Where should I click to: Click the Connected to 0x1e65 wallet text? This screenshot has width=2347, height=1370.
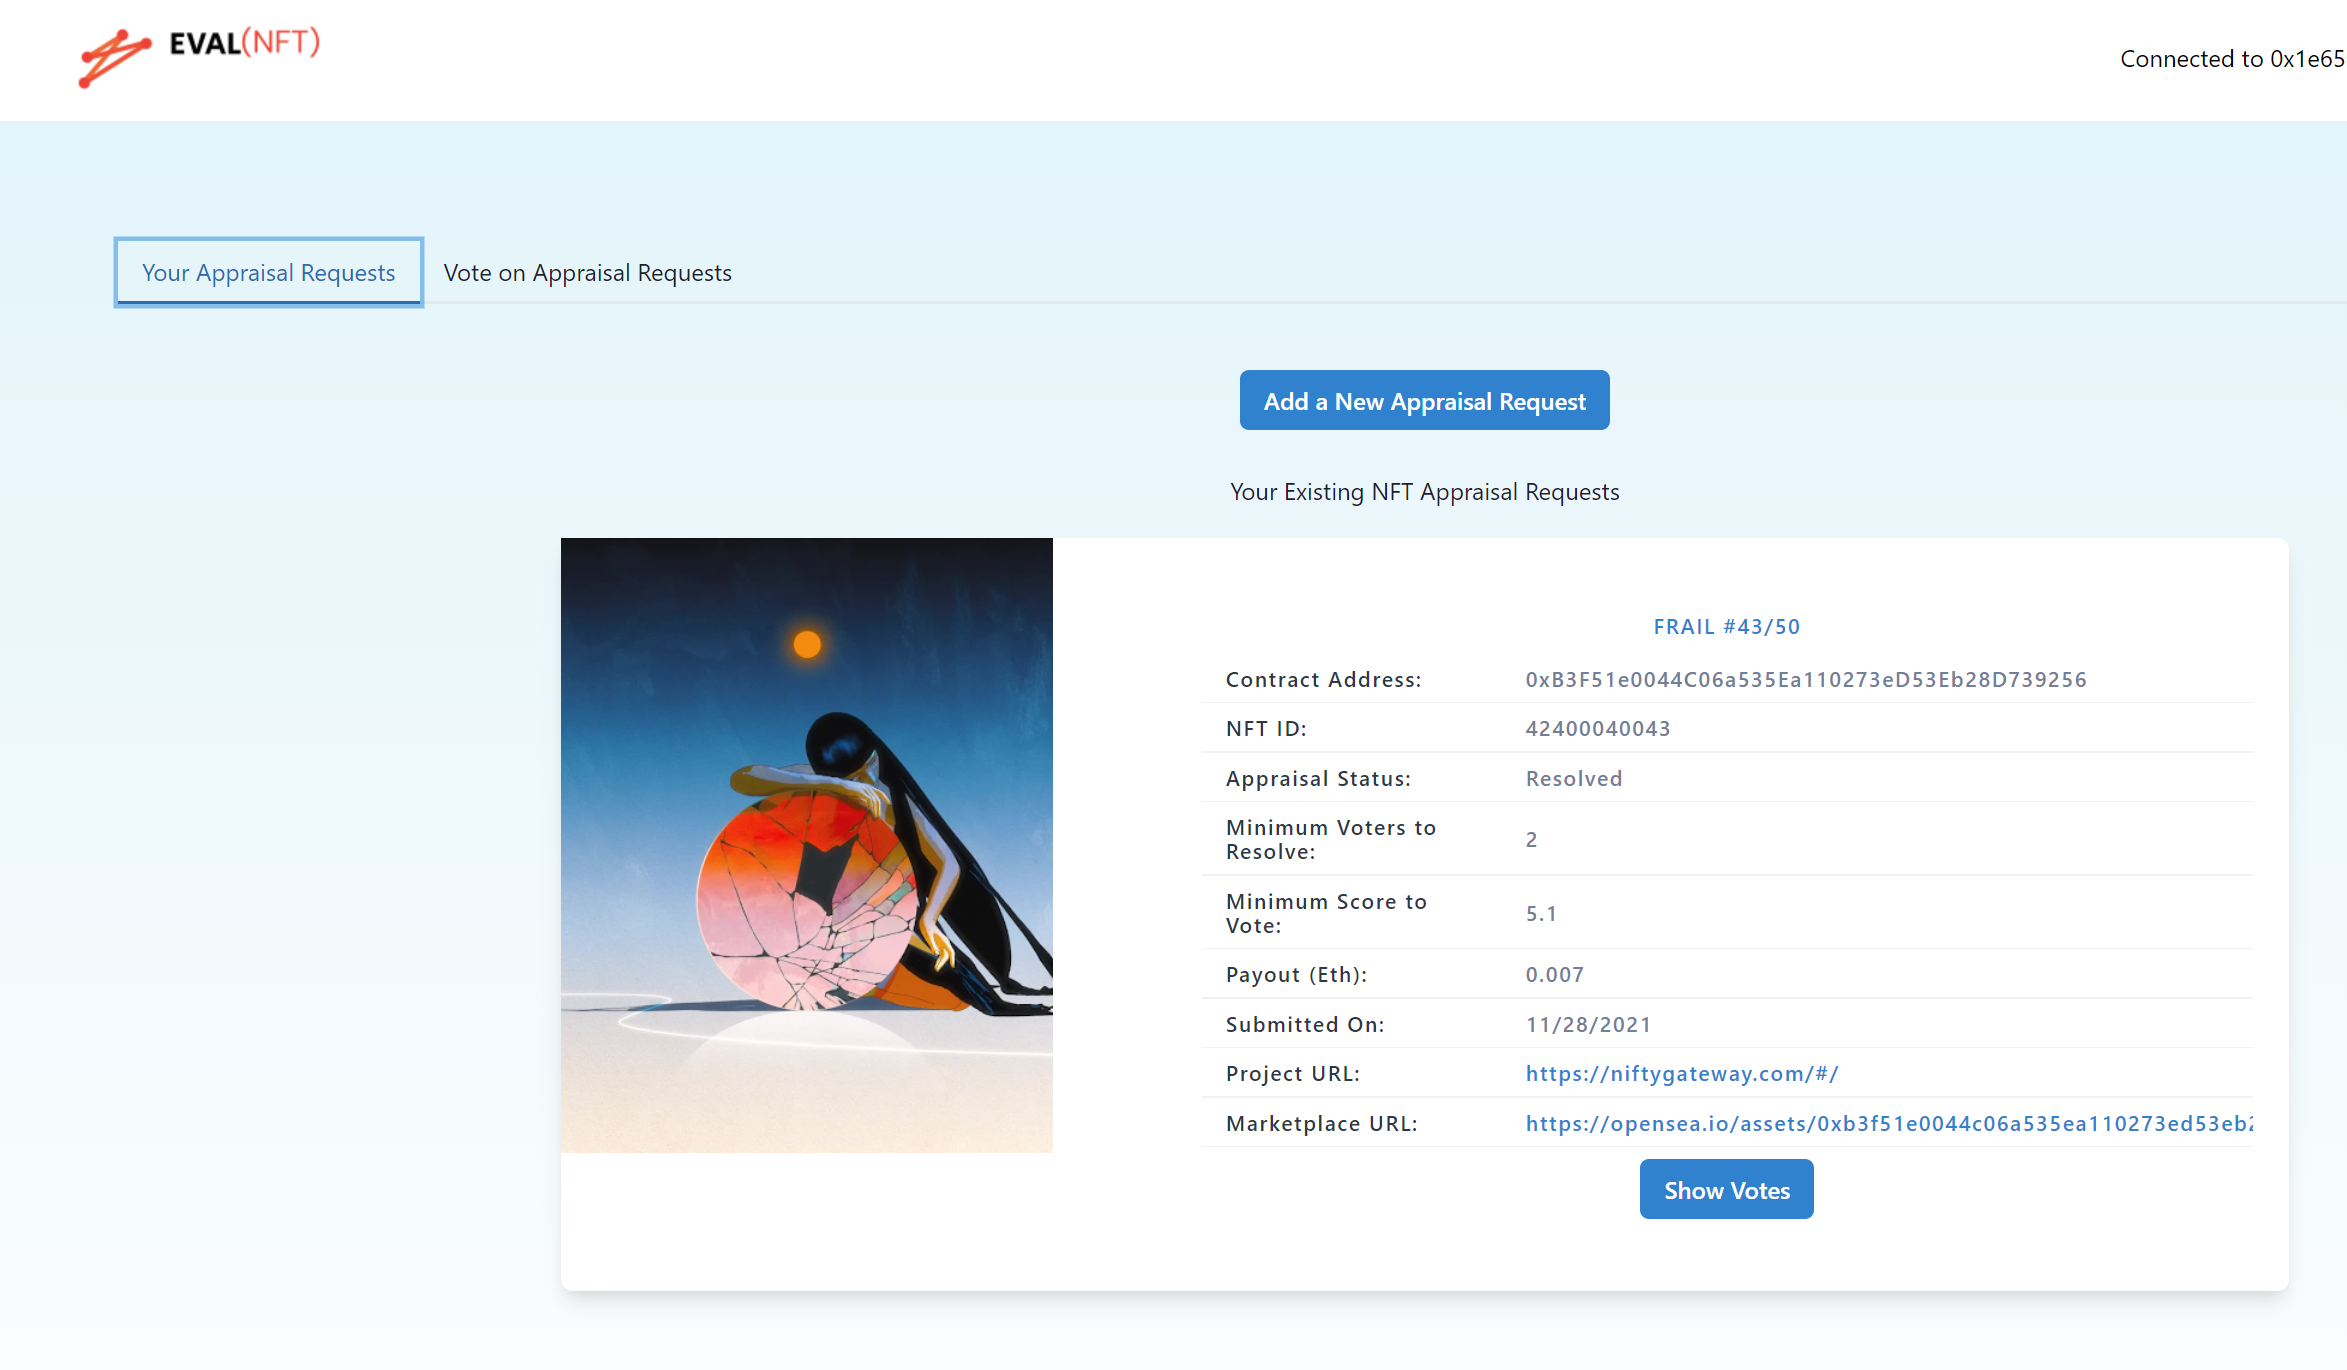pyautogui.click(x=2231, y=59)
